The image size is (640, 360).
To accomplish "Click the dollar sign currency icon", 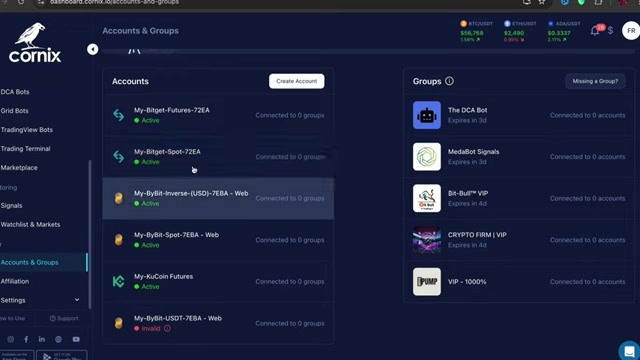I will (x=610, y=31).
